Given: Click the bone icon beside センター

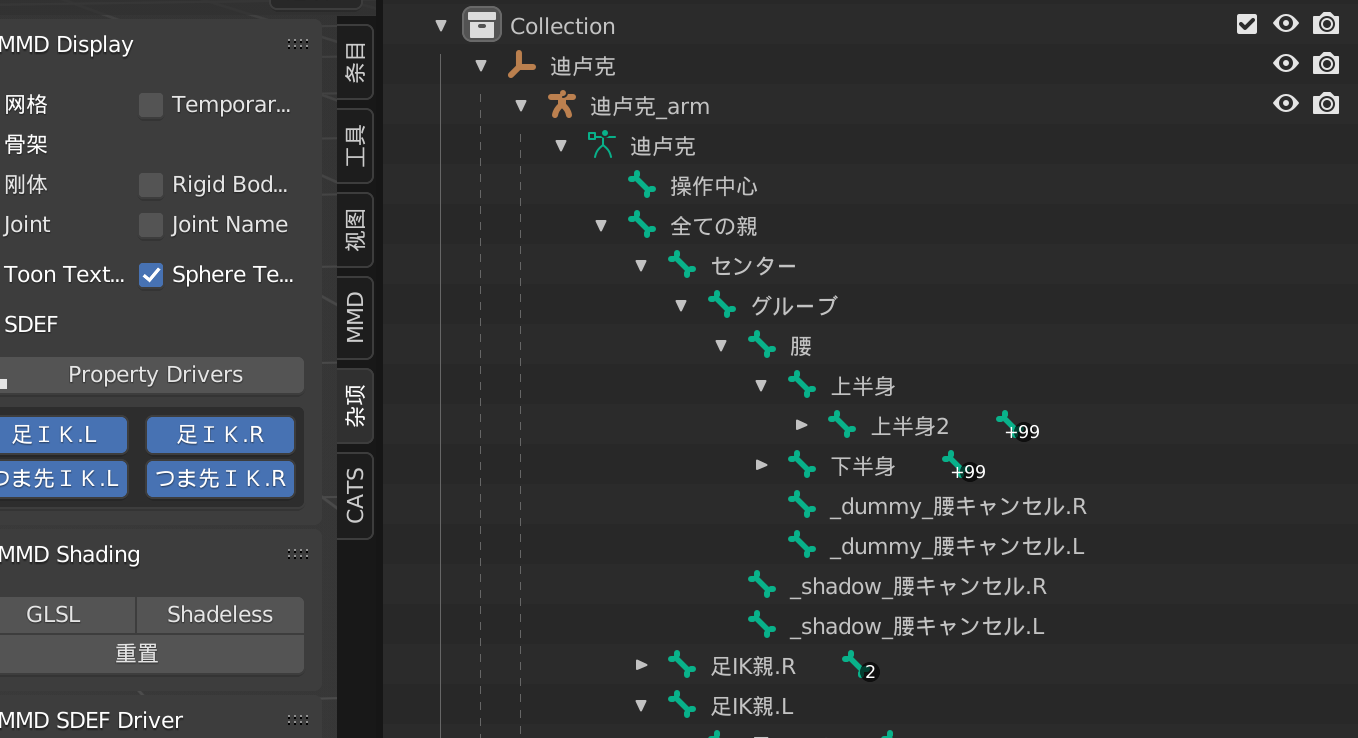Looking at the screenshot, I should click(x=681, y=265).
